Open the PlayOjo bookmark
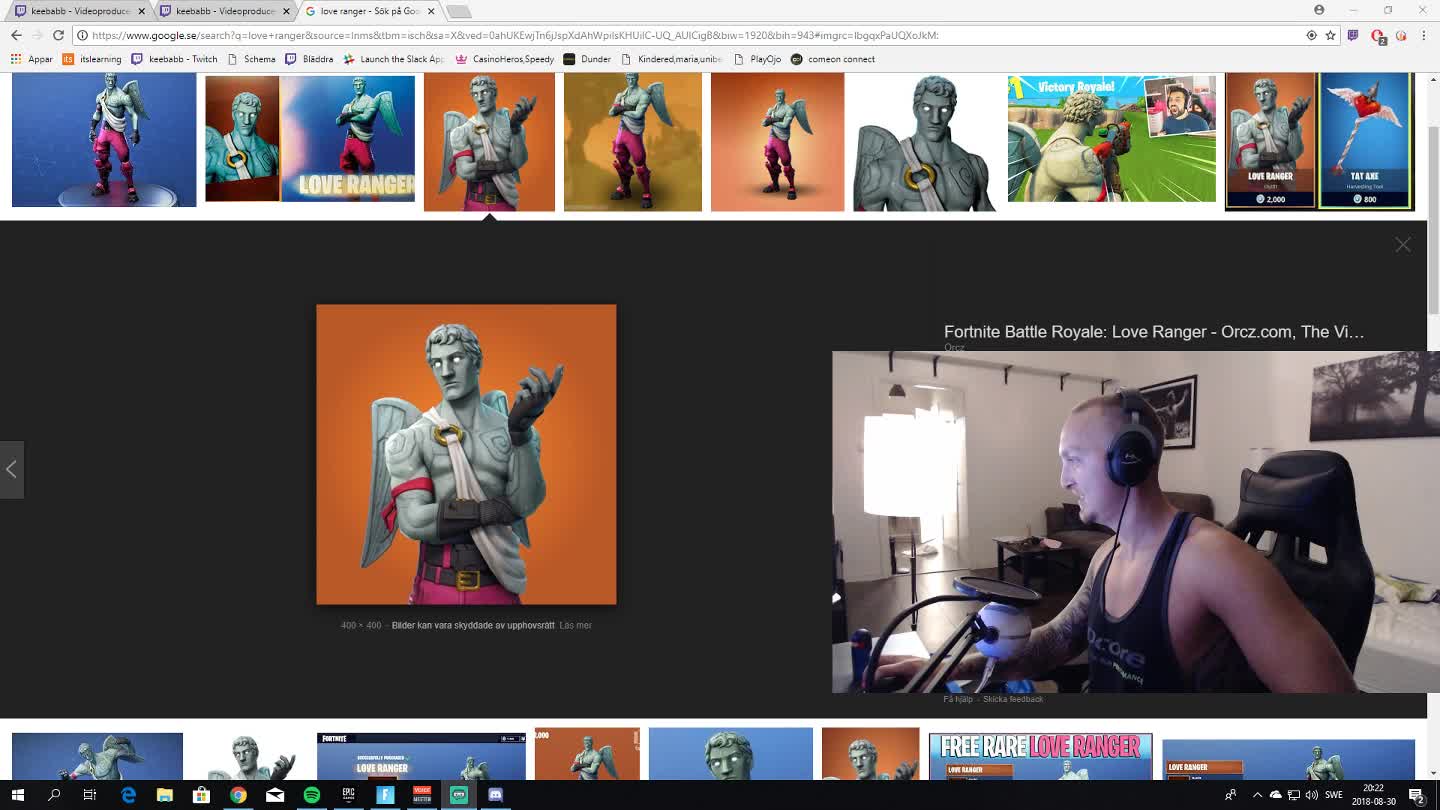This screenshot has height=810, width=1440. (x=757, y=59)
